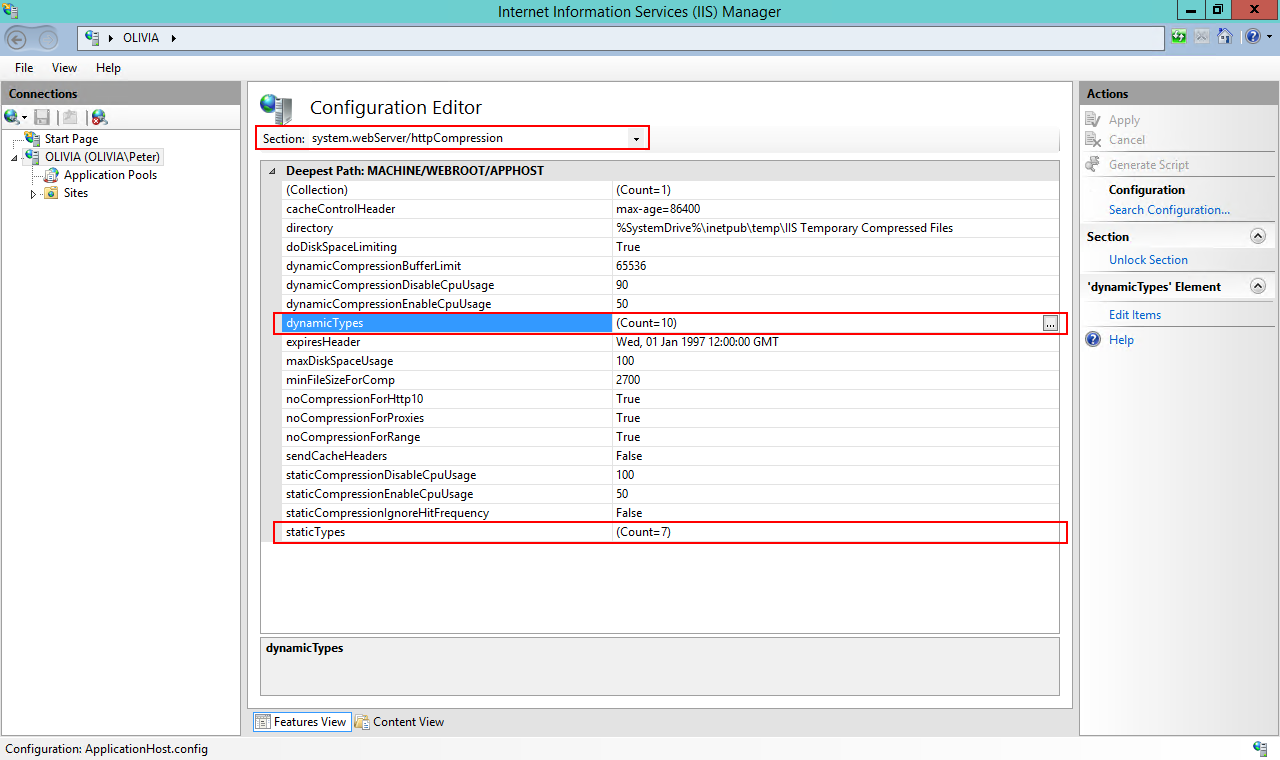Click the Save icon in Connections toolbar
The image size is (1280, 760).
[x=42, y=117]
